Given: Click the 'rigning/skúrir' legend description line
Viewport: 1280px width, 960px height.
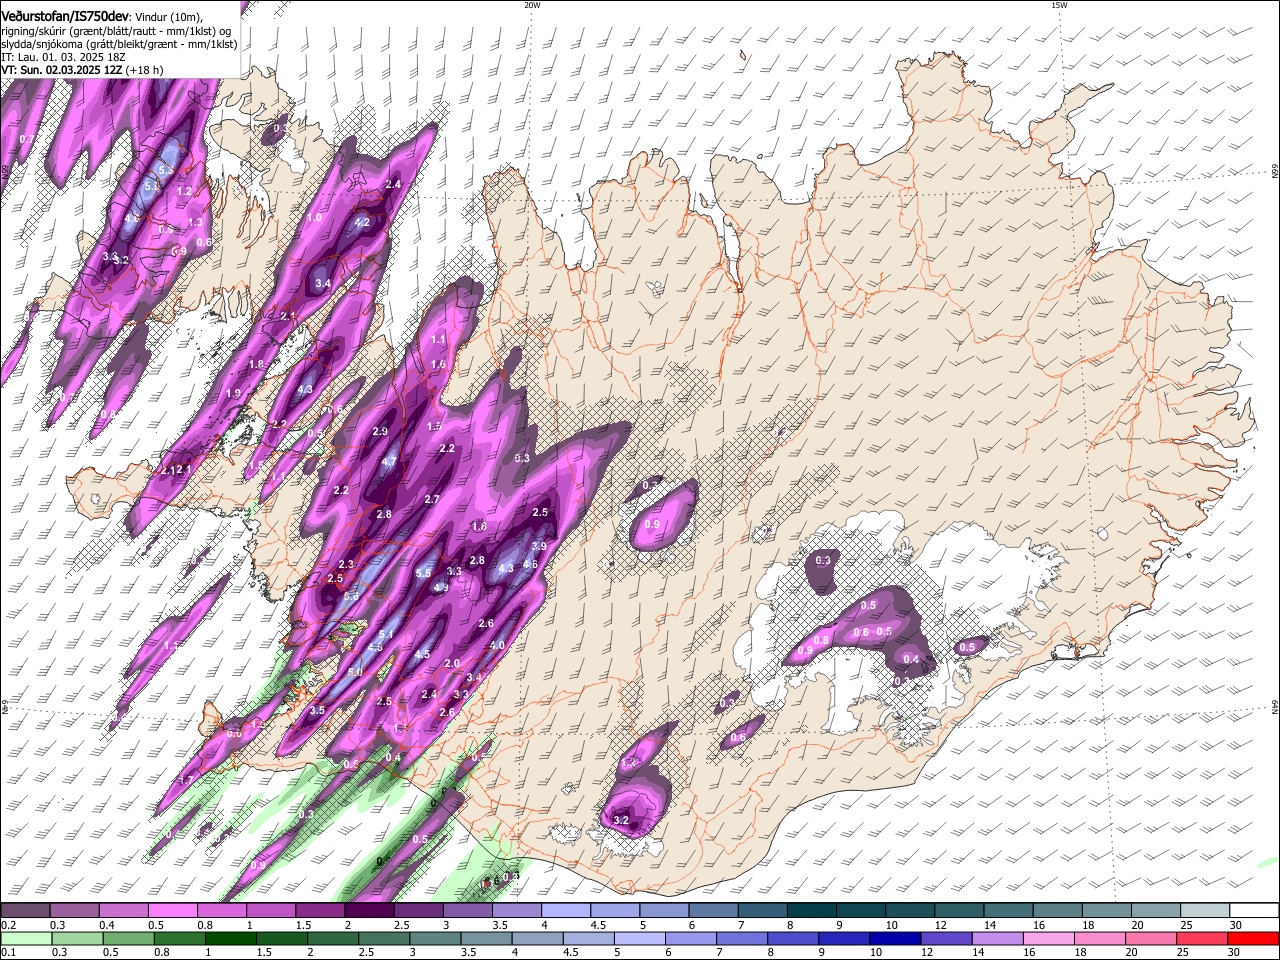Looking at the screenshot, I should point(115,31).
